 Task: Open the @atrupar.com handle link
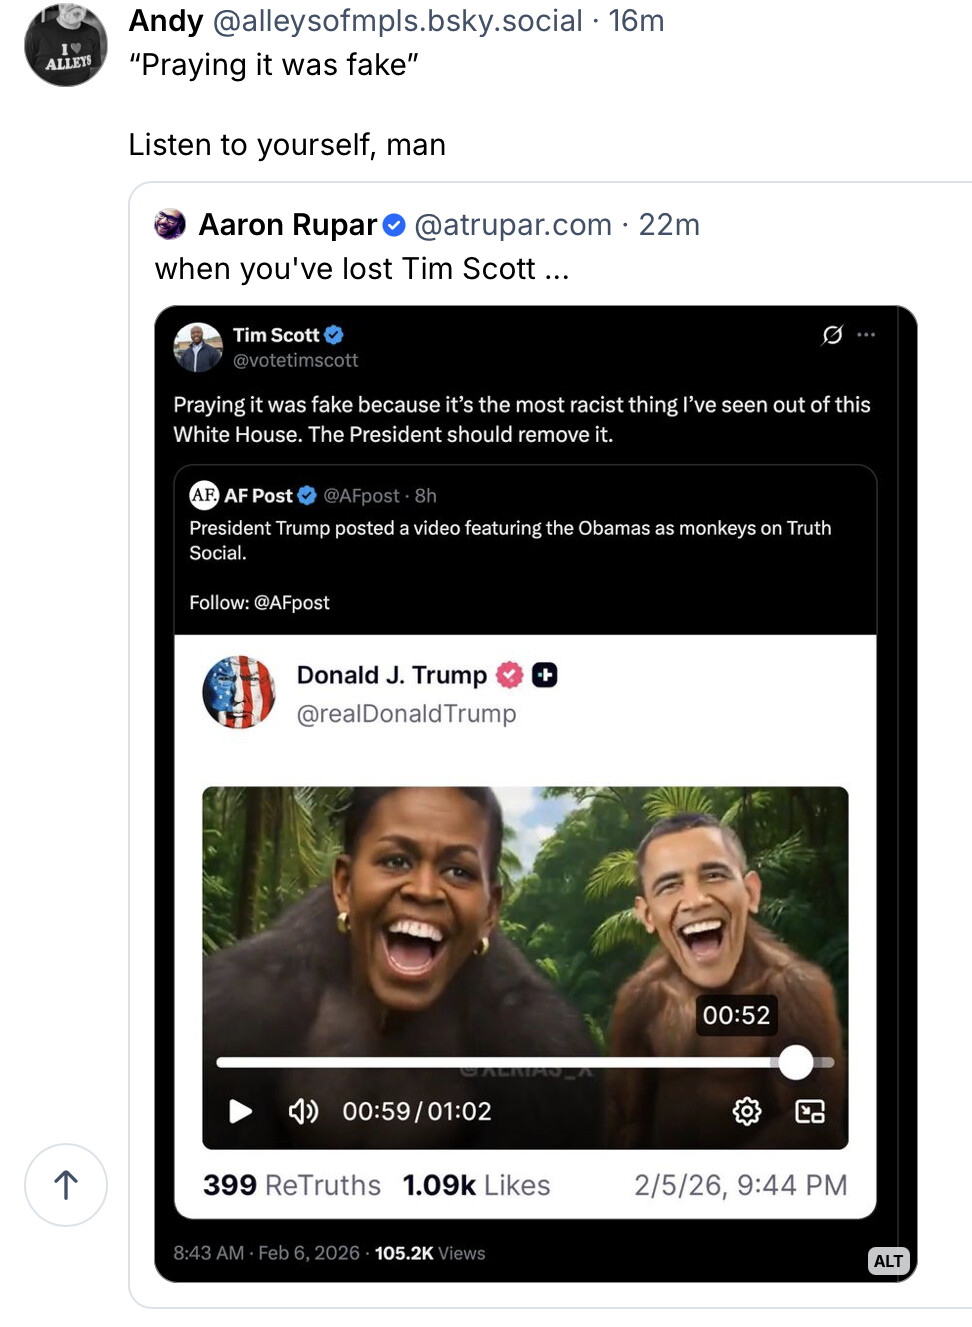point(513,225)
